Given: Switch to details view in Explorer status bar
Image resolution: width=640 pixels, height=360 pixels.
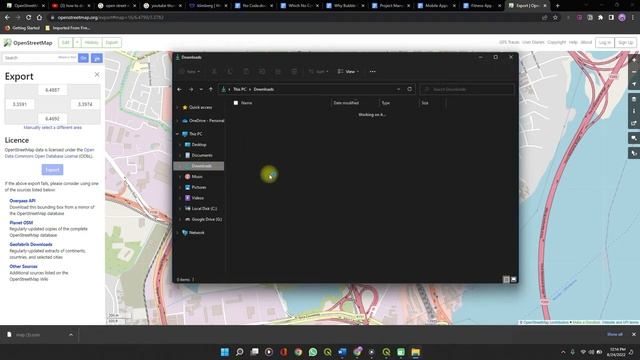Looking at the screenshot, I should coord(506,280).
